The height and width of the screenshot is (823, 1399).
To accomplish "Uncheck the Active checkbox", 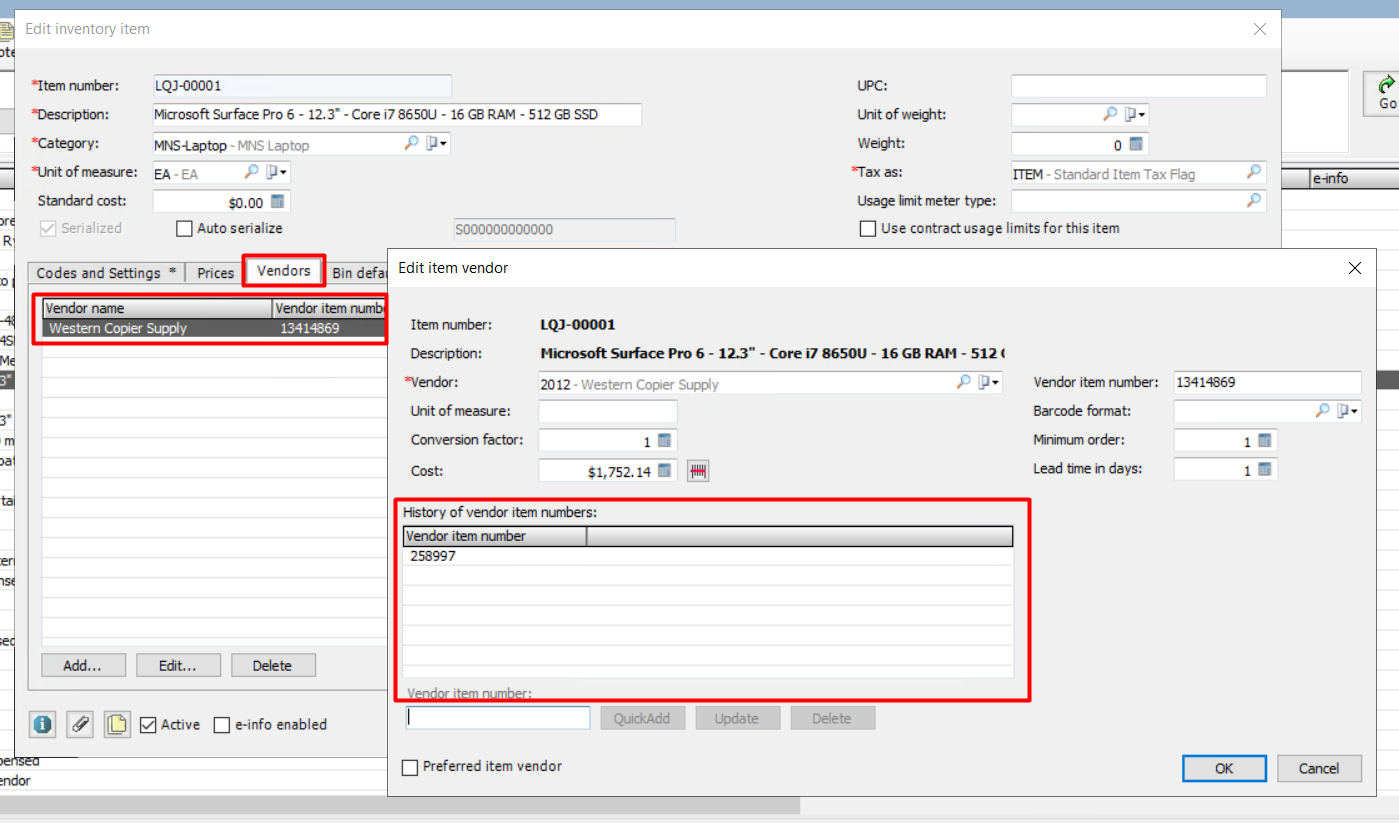I will (x=148, y=725).
